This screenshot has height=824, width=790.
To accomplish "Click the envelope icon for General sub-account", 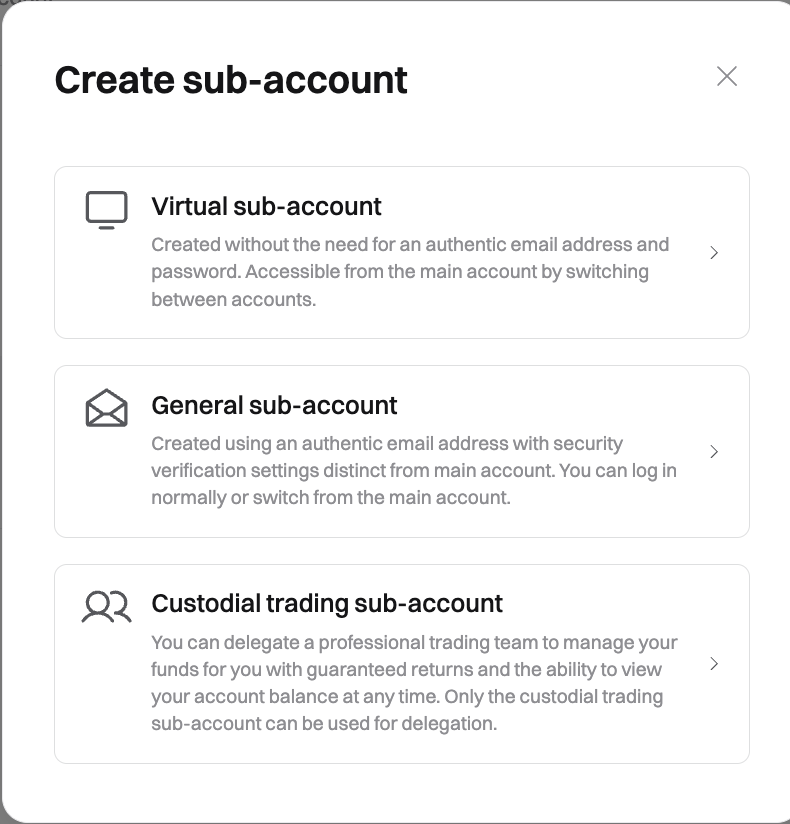I will pos(107,408).
